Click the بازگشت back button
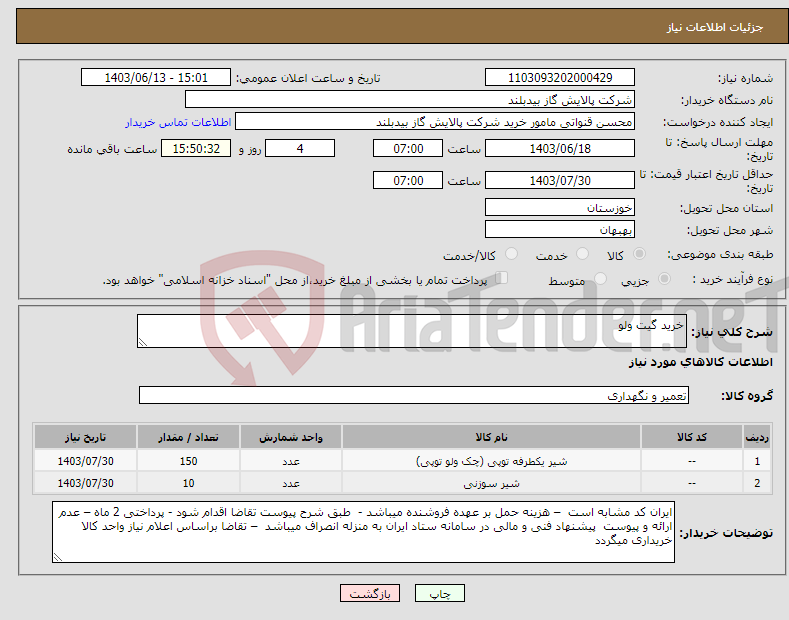 pos(370,593)
